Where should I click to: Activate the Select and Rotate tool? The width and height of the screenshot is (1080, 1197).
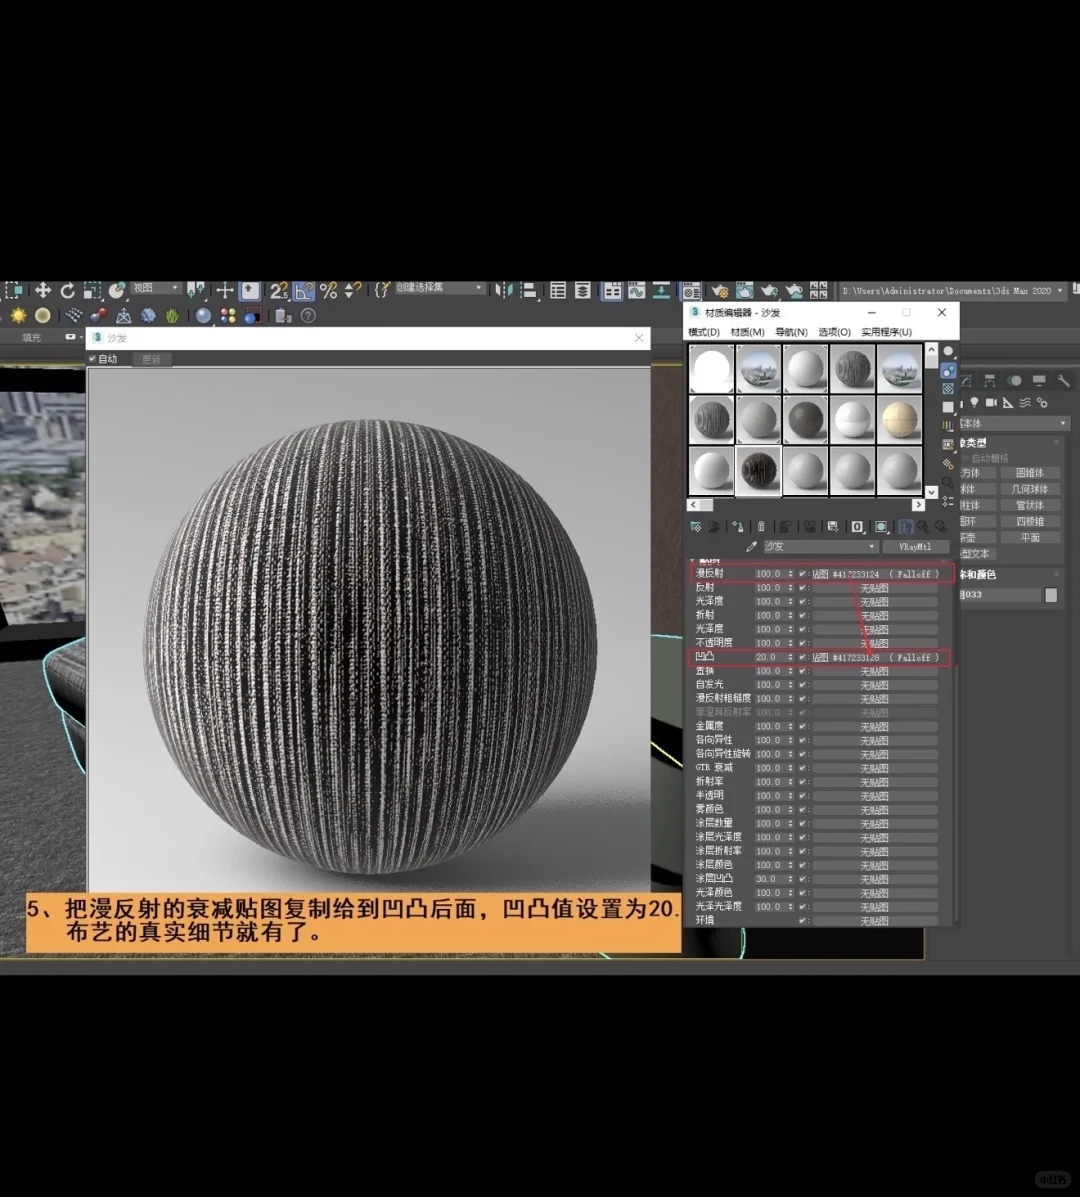coord(68,290)
